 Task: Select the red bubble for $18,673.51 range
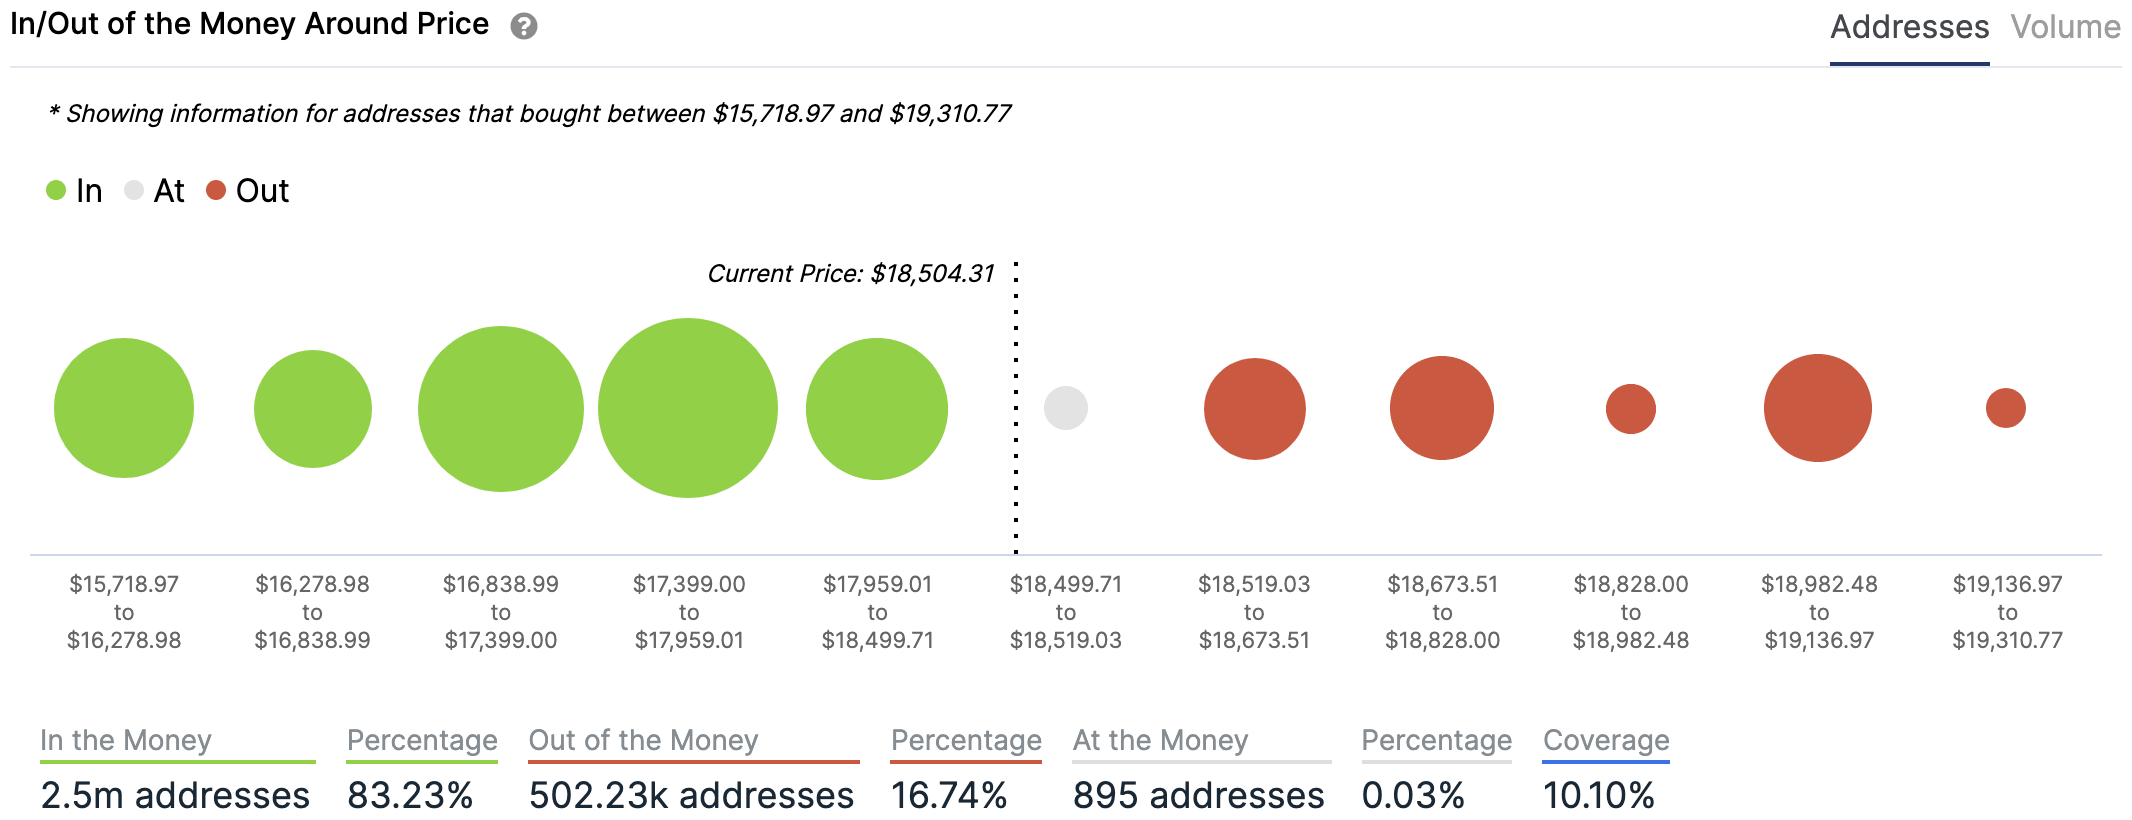pyautogui.click(x=1442, y=408)
